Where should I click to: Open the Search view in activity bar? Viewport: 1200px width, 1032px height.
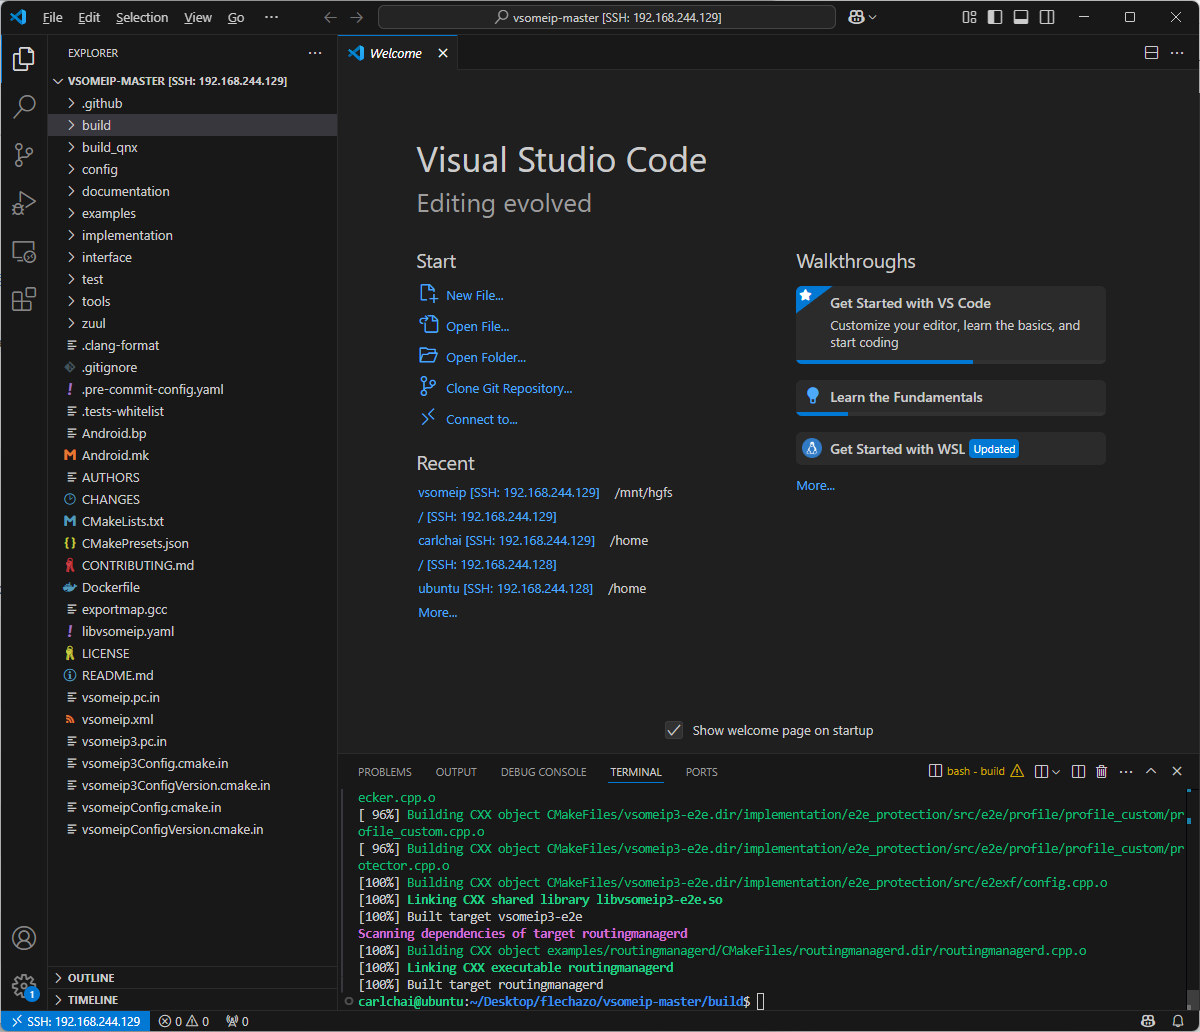pyautogui.click(x=24, y=107)
